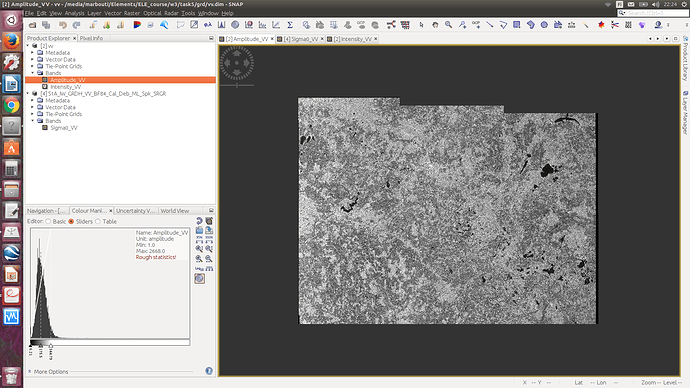
Task: Click the Open Product toolbar icon
Action: tap(33, 25)
